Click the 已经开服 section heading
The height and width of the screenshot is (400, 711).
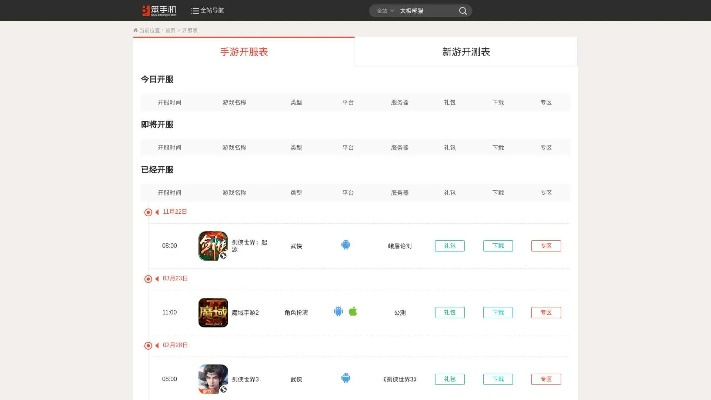(157, 170)
